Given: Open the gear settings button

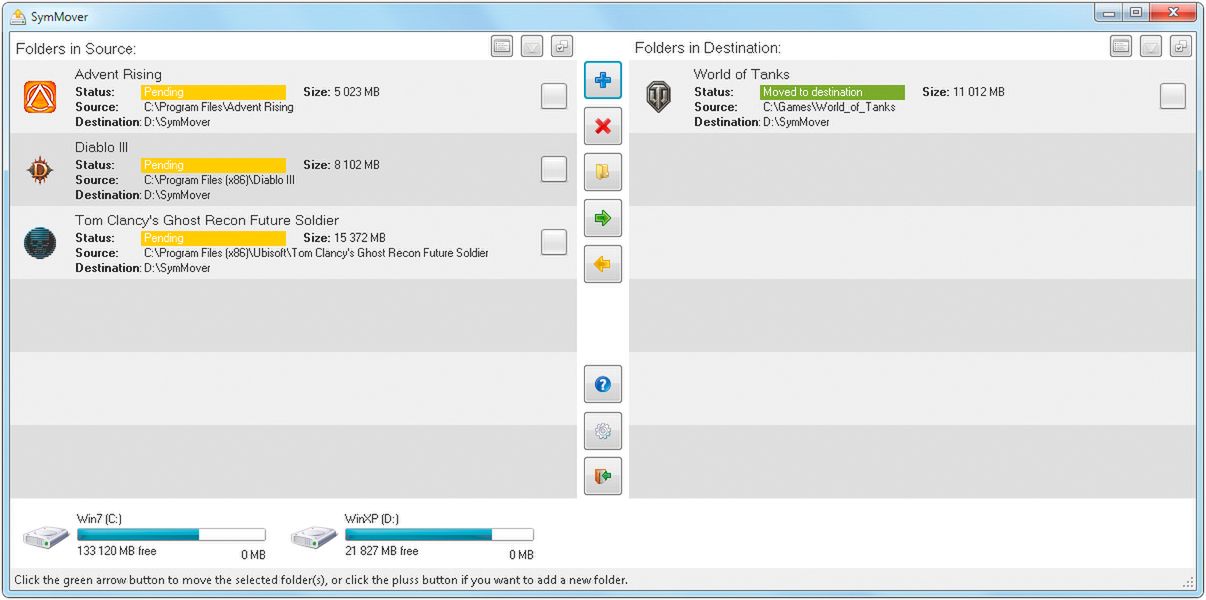Looking at the screenshot, I should (603, 431).
